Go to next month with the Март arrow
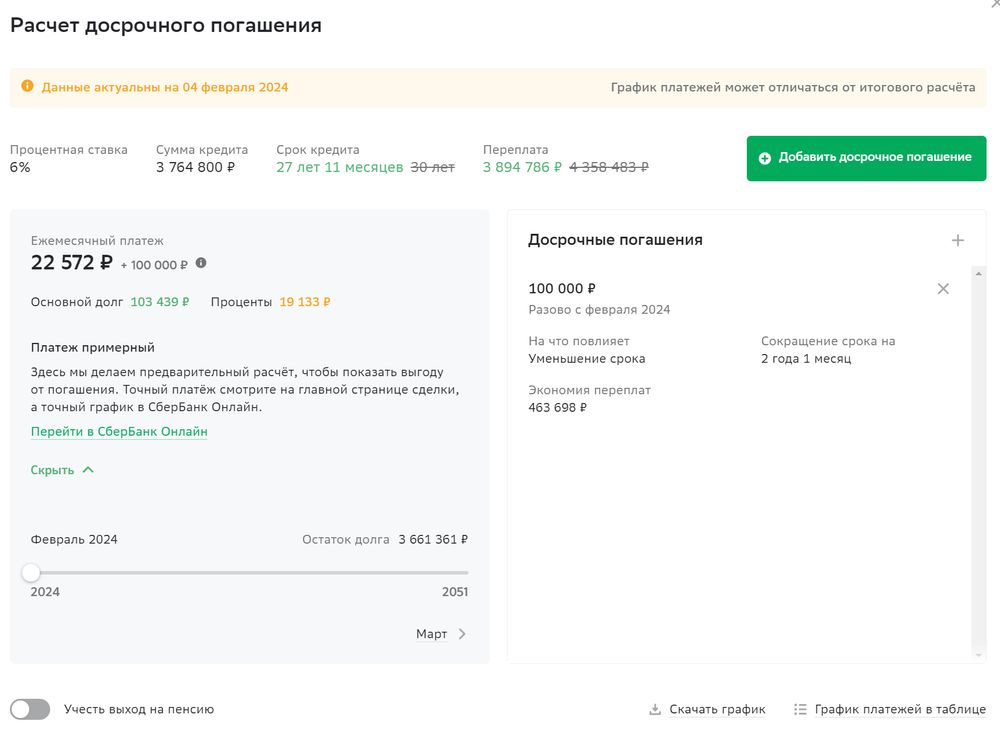The image size is (1000, 736). (461, 634)
